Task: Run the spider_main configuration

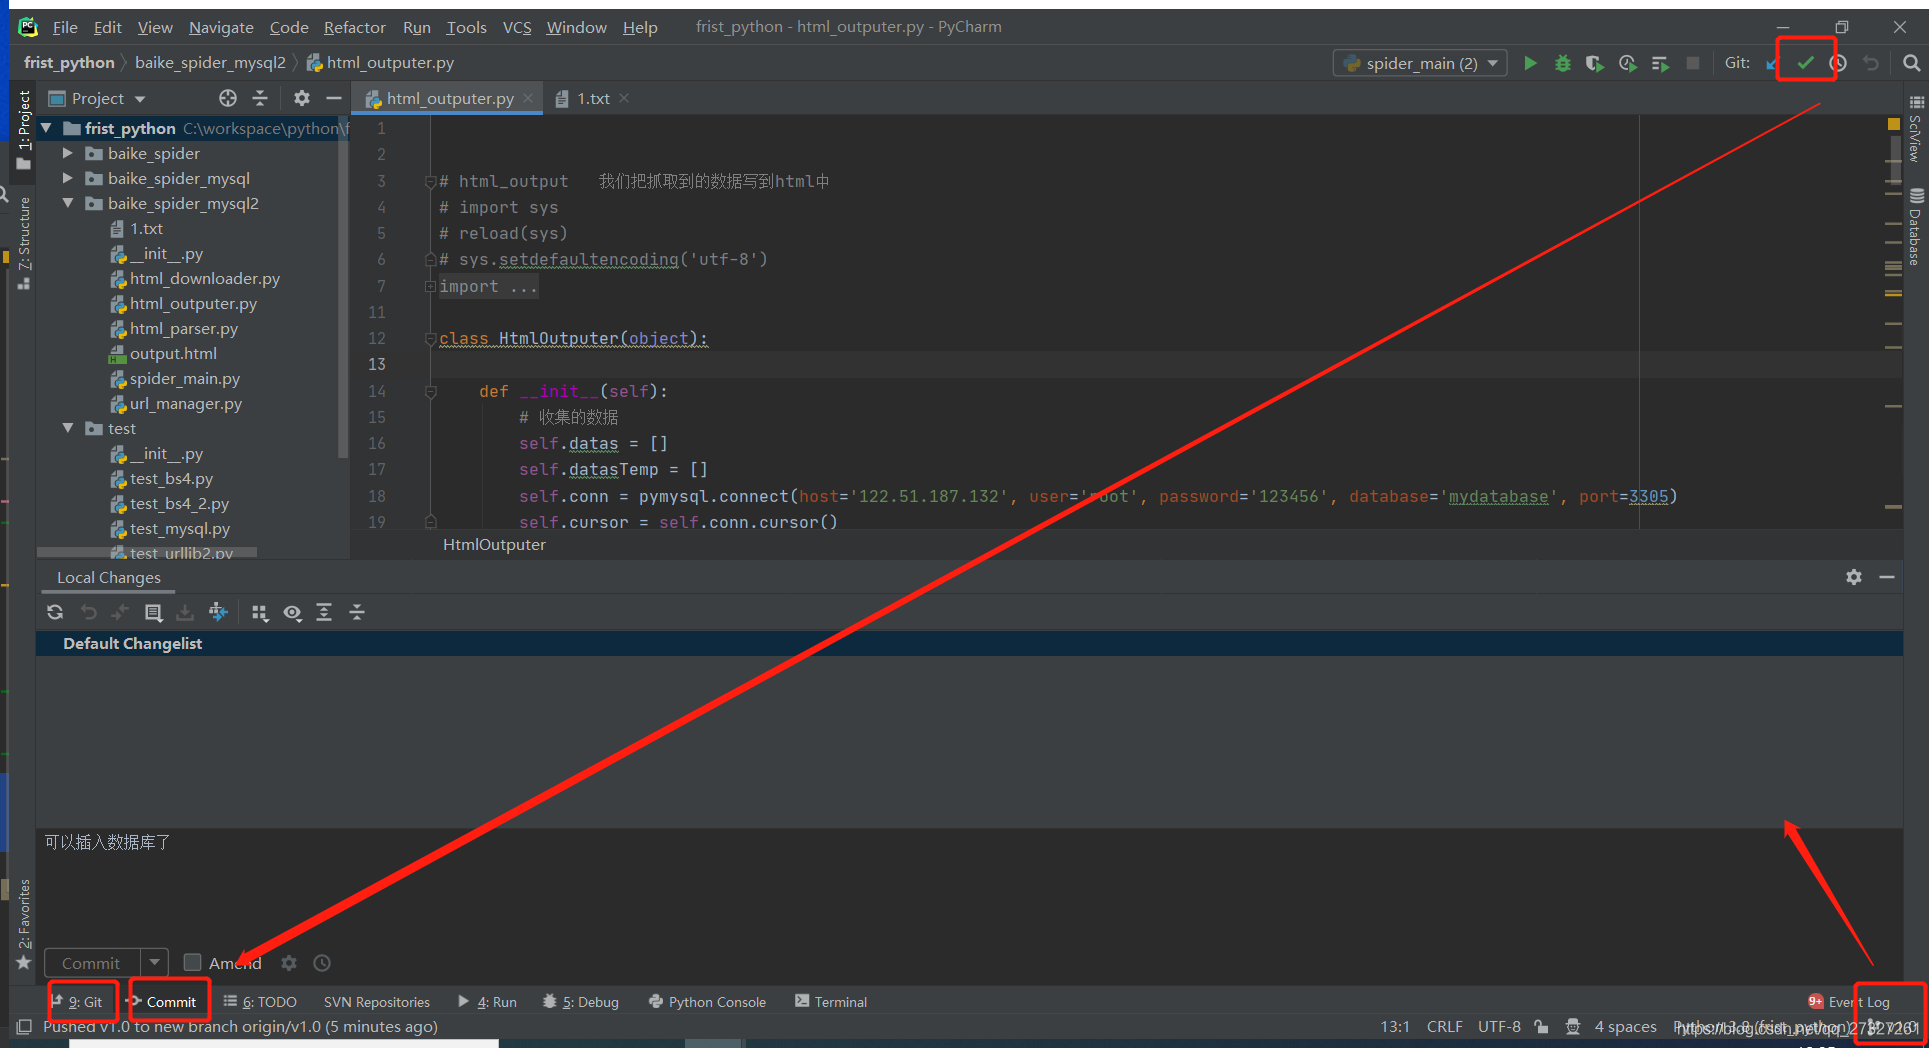Action: click(1530, 62)
